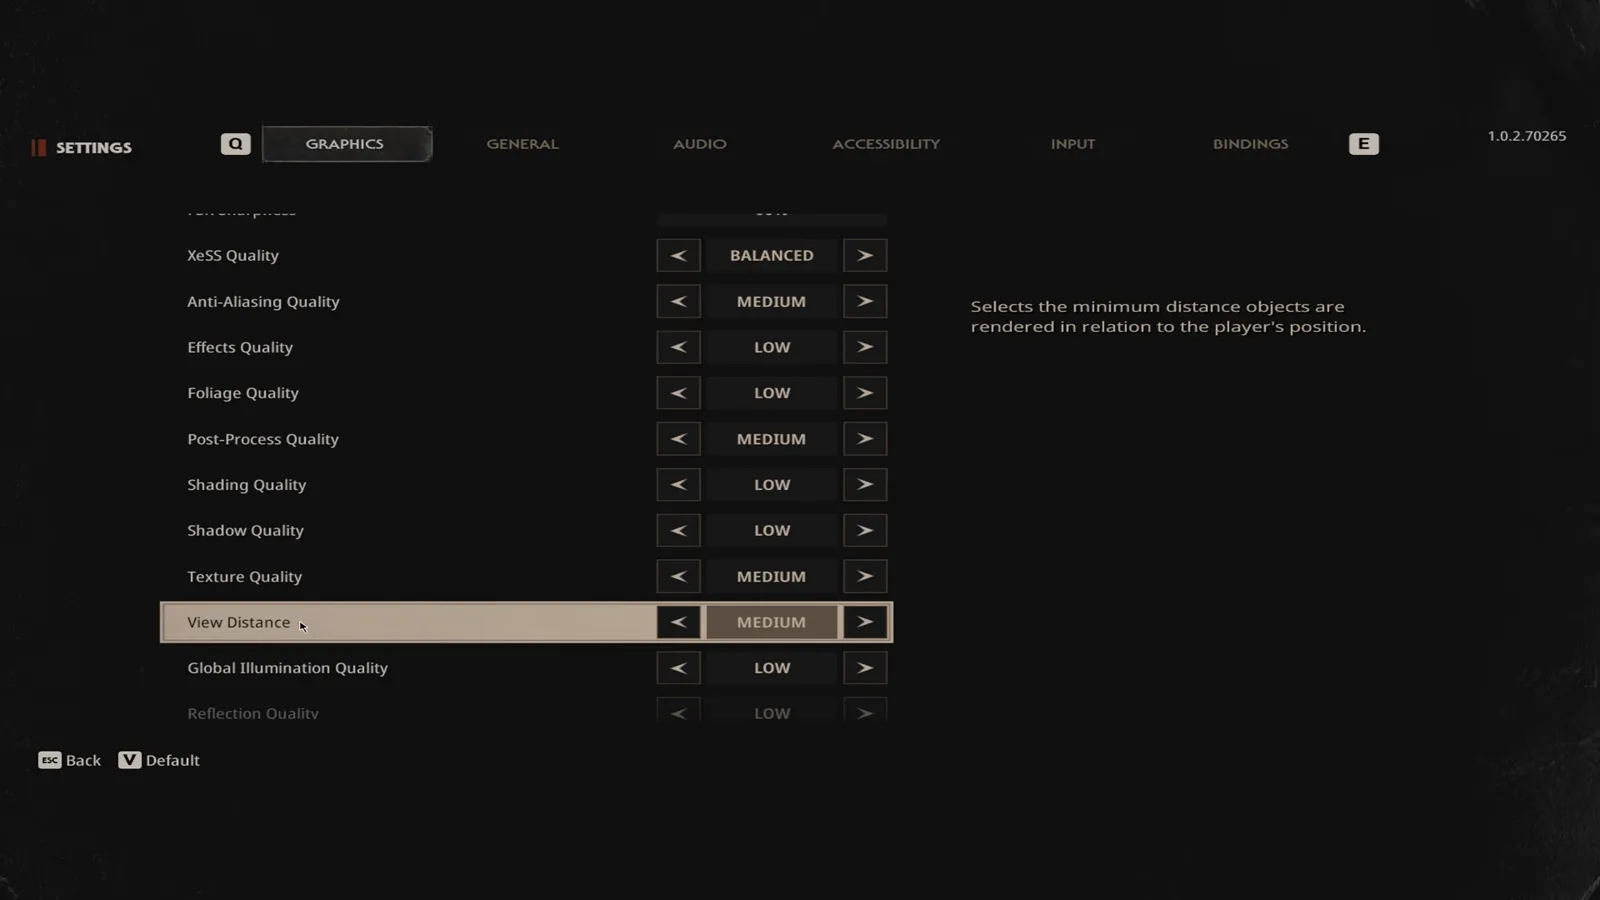The width and height of the screenshot is (1600, 900).
Task: Raise Global Illumination Quality with right arrow
Action: [865, 668]
